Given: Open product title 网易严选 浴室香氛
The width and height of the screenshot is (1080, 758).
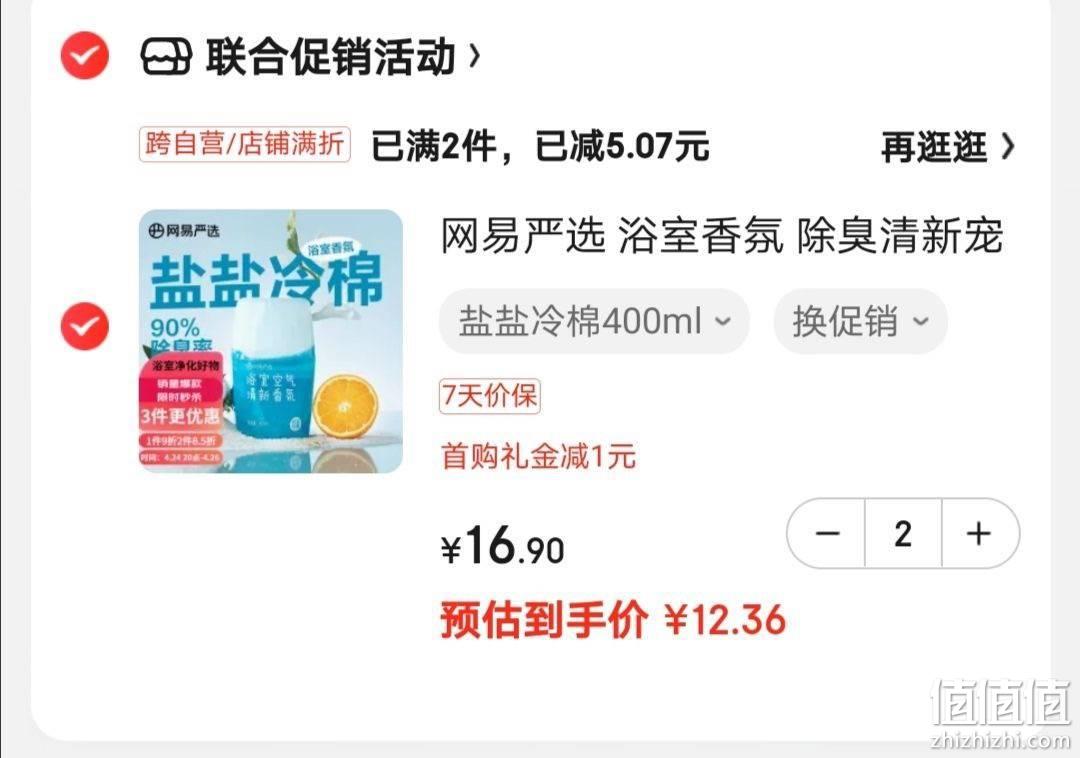Looking at the screenshot, I should coord(721,236).
